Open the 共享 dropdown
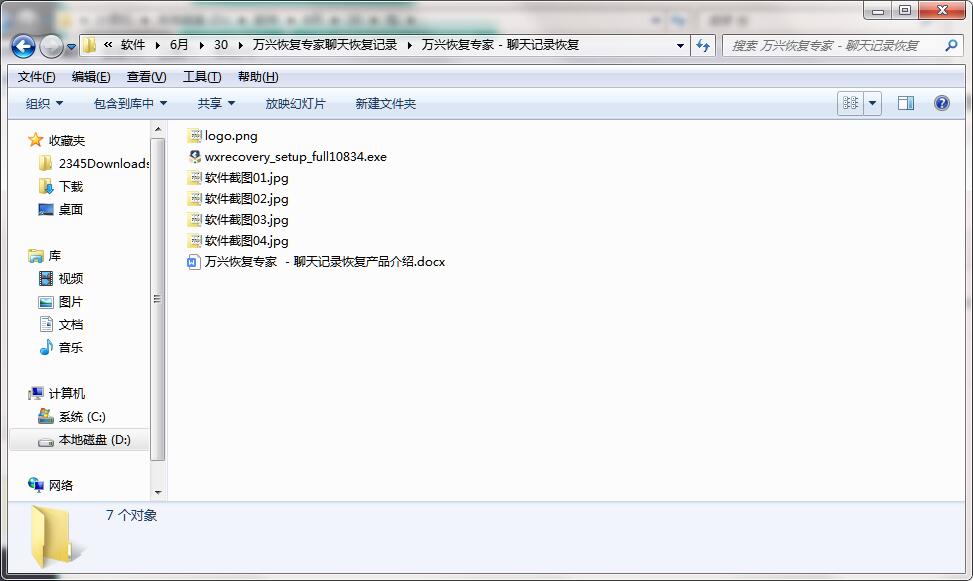This screenshot has width=973, height=581. click(216, 104)
